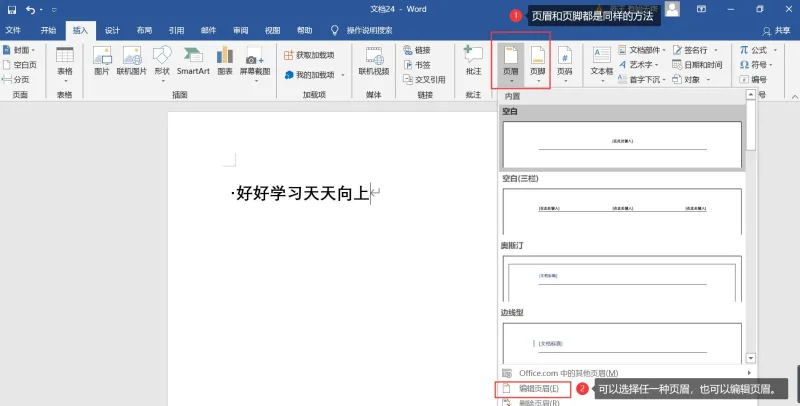This screenshot has width=800, height=406.
Task: Insert a 分页 page break
Action: coord(15,80)
